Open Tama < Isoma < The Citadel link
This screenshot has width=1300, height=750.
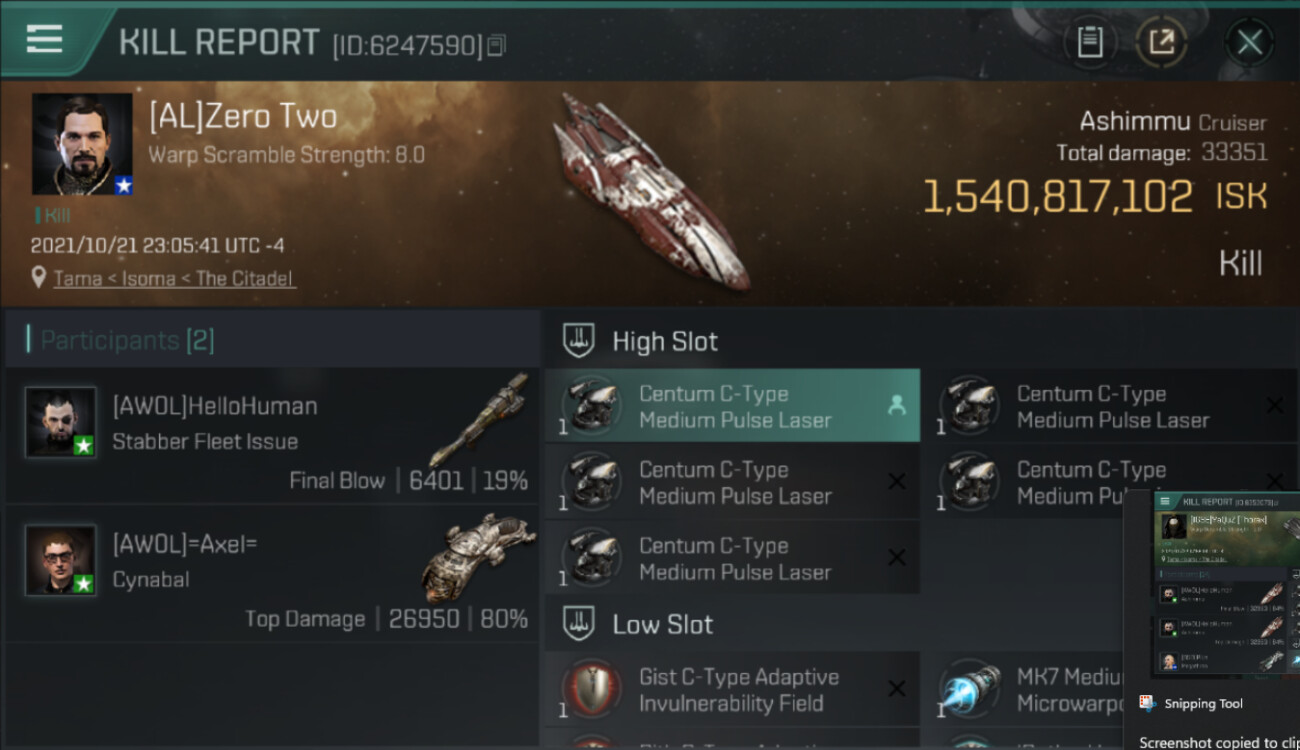[174, 279]
